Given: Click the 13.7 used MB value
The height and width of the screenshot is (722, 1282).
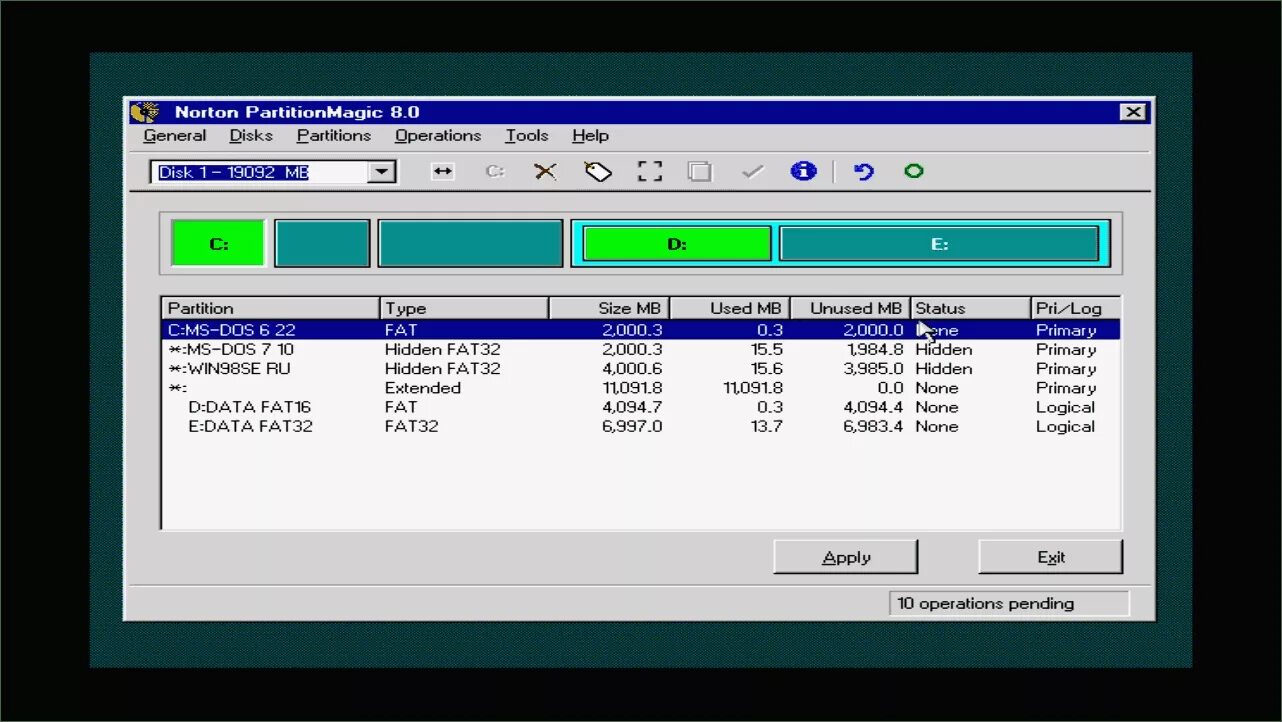Looking at the screenshot, I should click(x=768, y=426).
